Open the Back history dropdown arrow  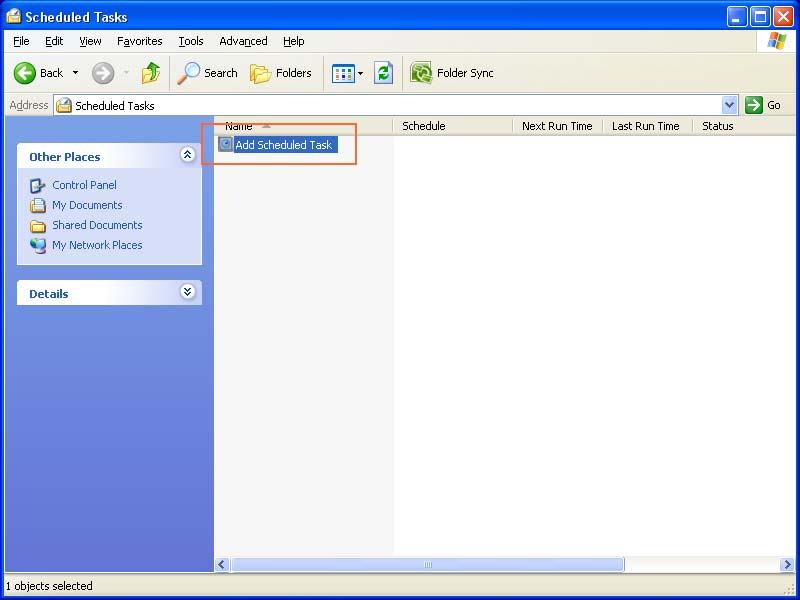[x=76, y=73]
